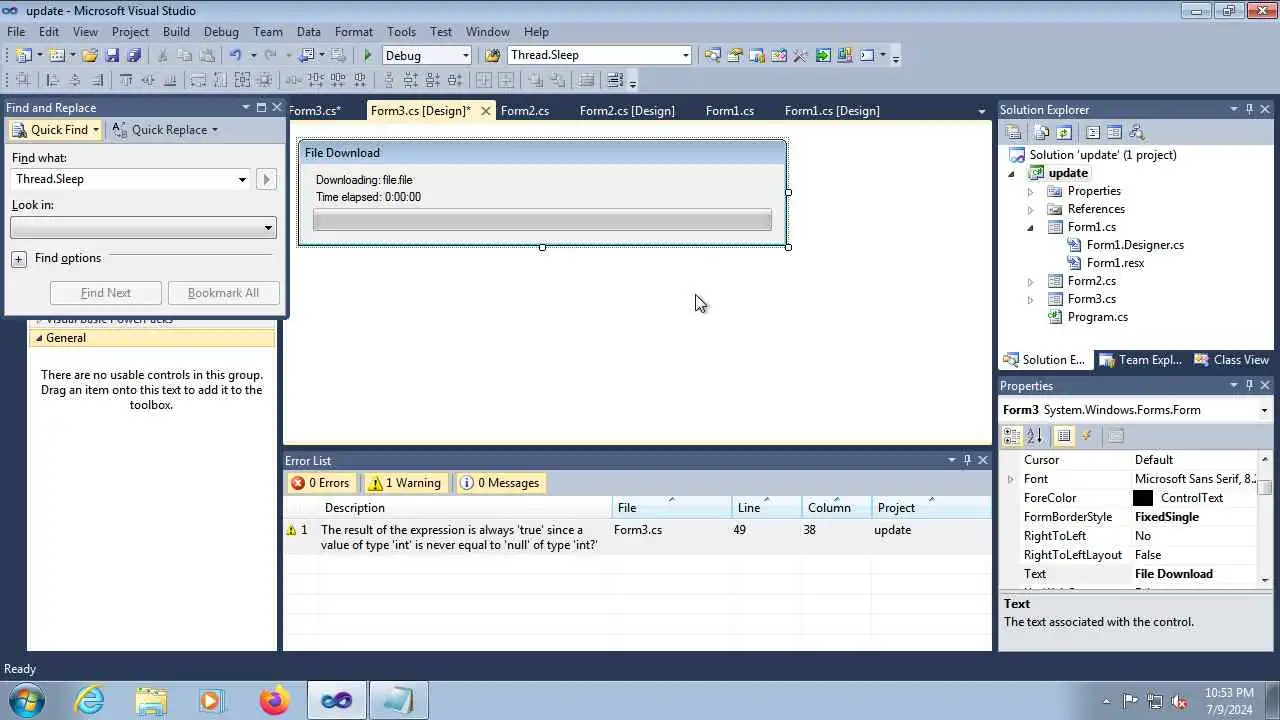Start debugging with the green play icon

coord(368,56)
